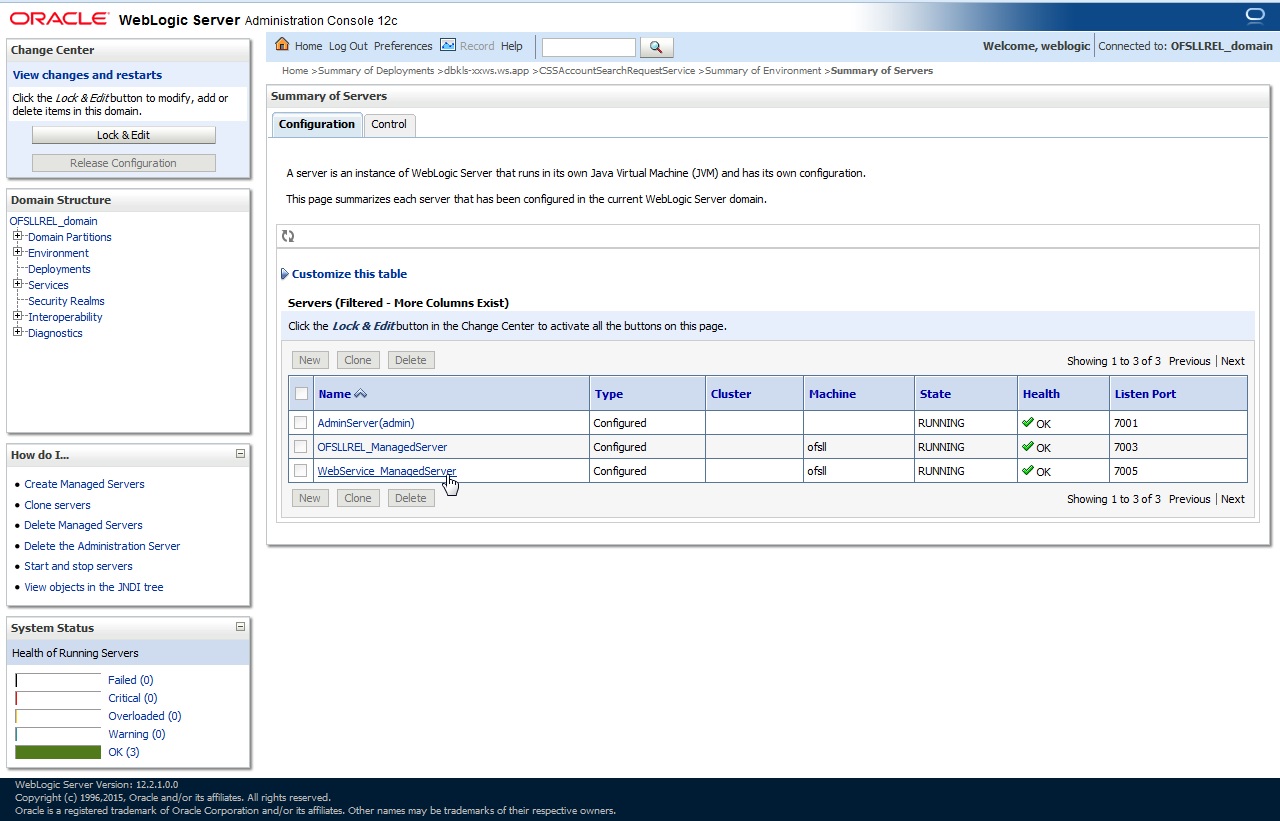Sort by the Machine column header
Viewport: 1280px width, 821px height.
click(832, 394)
